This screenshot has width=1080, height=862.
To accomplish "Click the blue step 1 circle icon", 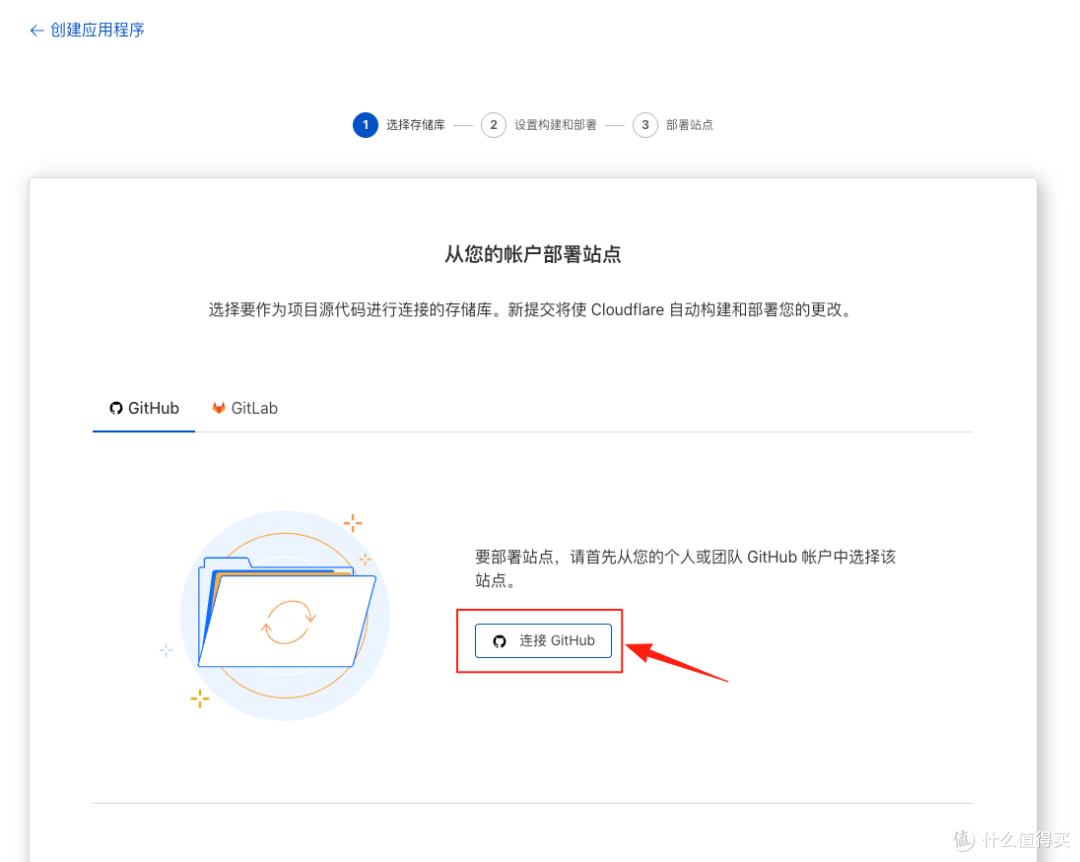I will point(366,124).
